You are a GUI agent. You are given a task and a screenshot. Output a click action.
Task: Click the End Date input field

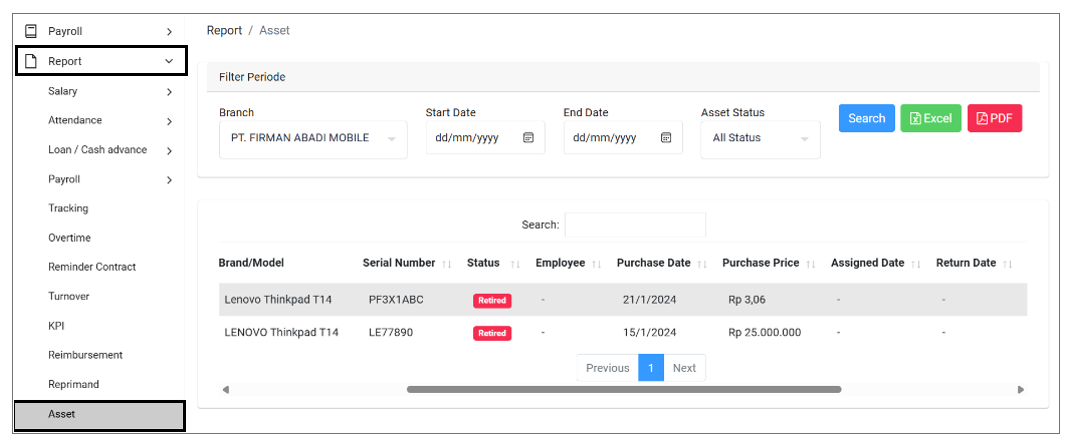pos(623,138)
